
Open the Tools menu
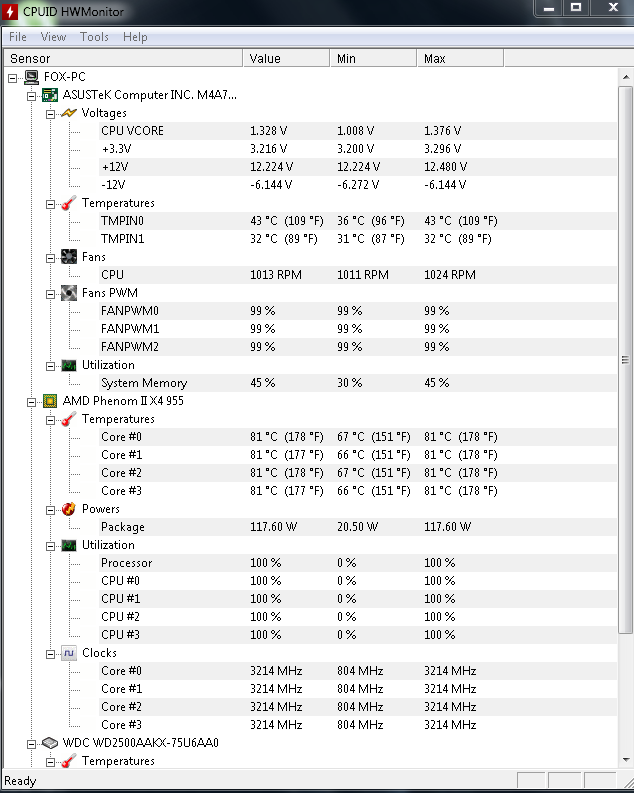coord(94,37)
